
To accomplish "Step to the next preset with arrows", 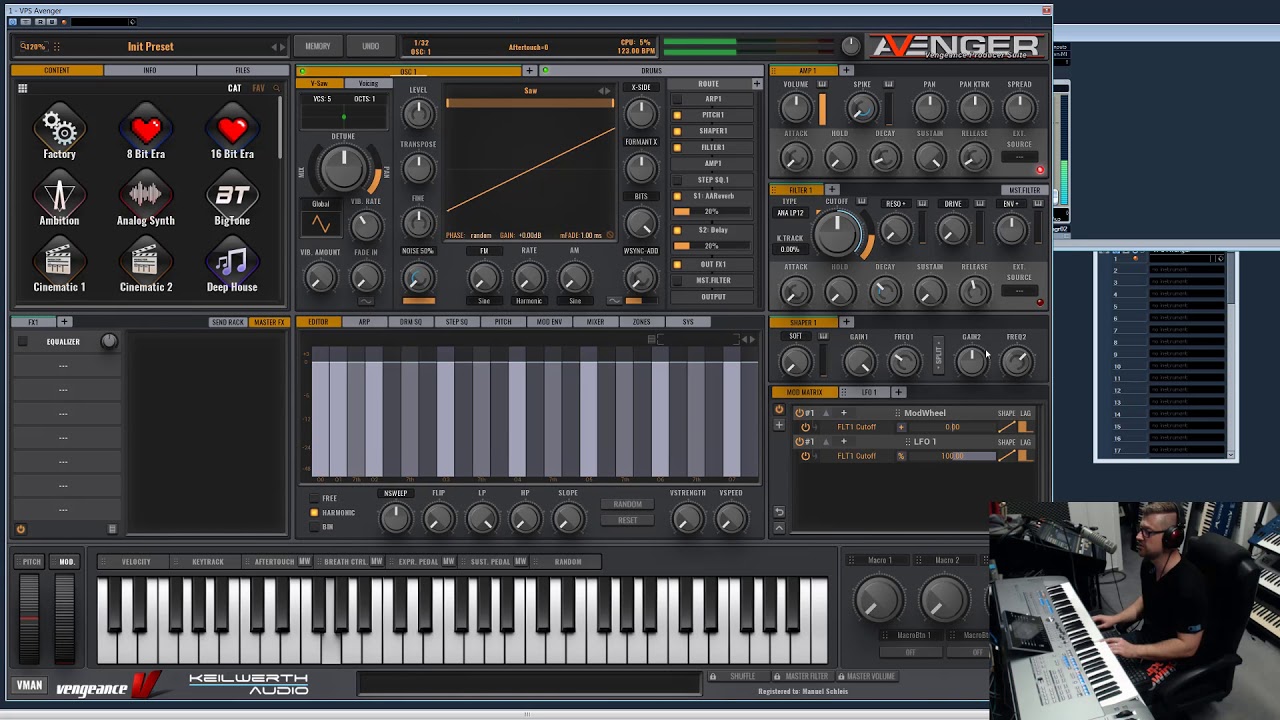I will point(283,47).
